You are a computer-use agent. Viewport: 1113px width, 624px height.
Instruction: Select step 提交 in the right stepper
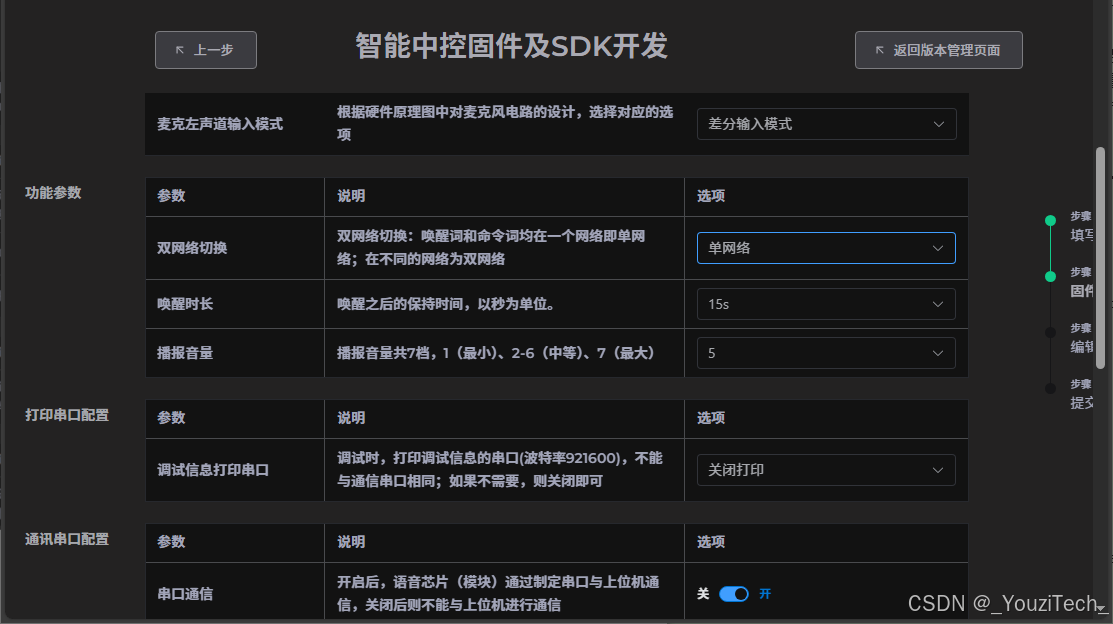tap(1051, 389)
